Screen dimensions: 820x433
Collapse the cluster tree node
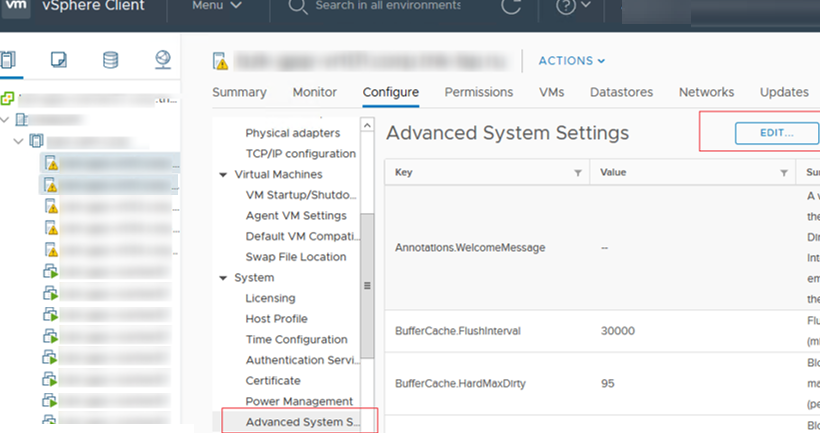pyautogui.click(x=18, y=141)
